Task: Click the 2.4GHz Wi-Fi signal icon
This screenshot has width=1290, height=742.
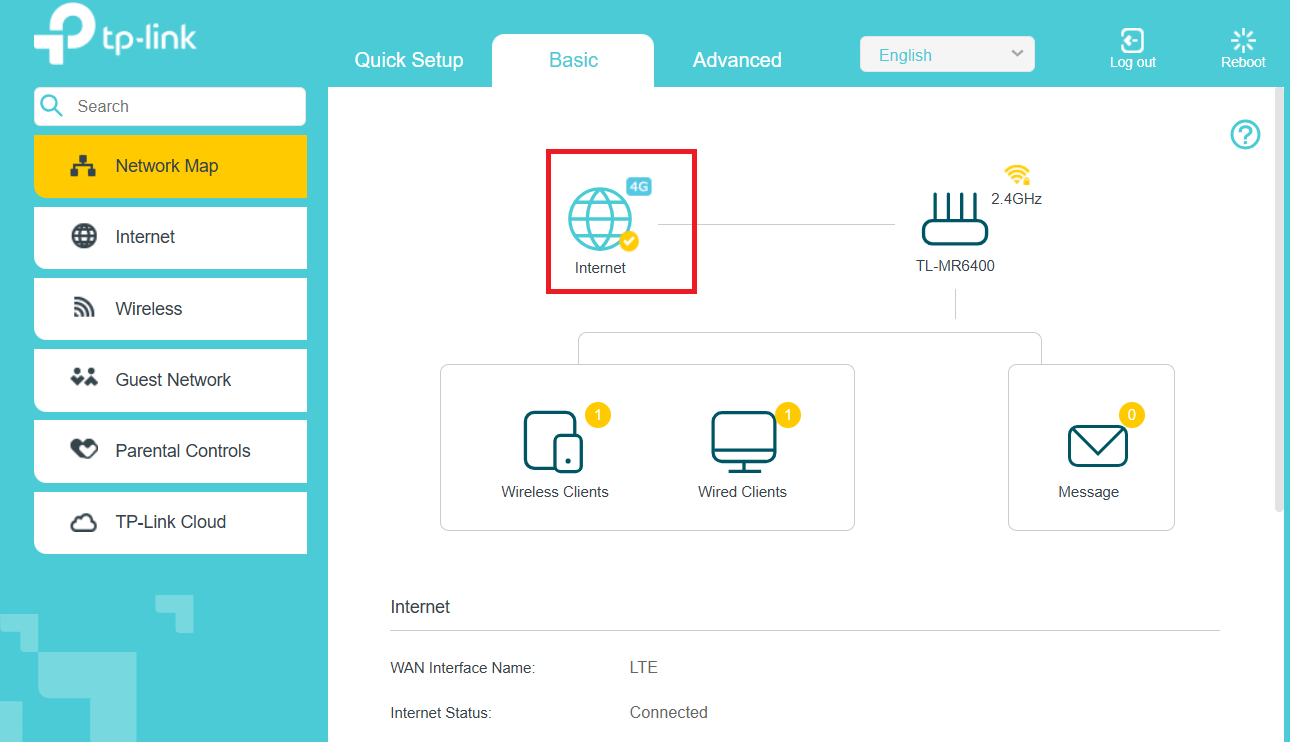Action: tap(1017, 176)
